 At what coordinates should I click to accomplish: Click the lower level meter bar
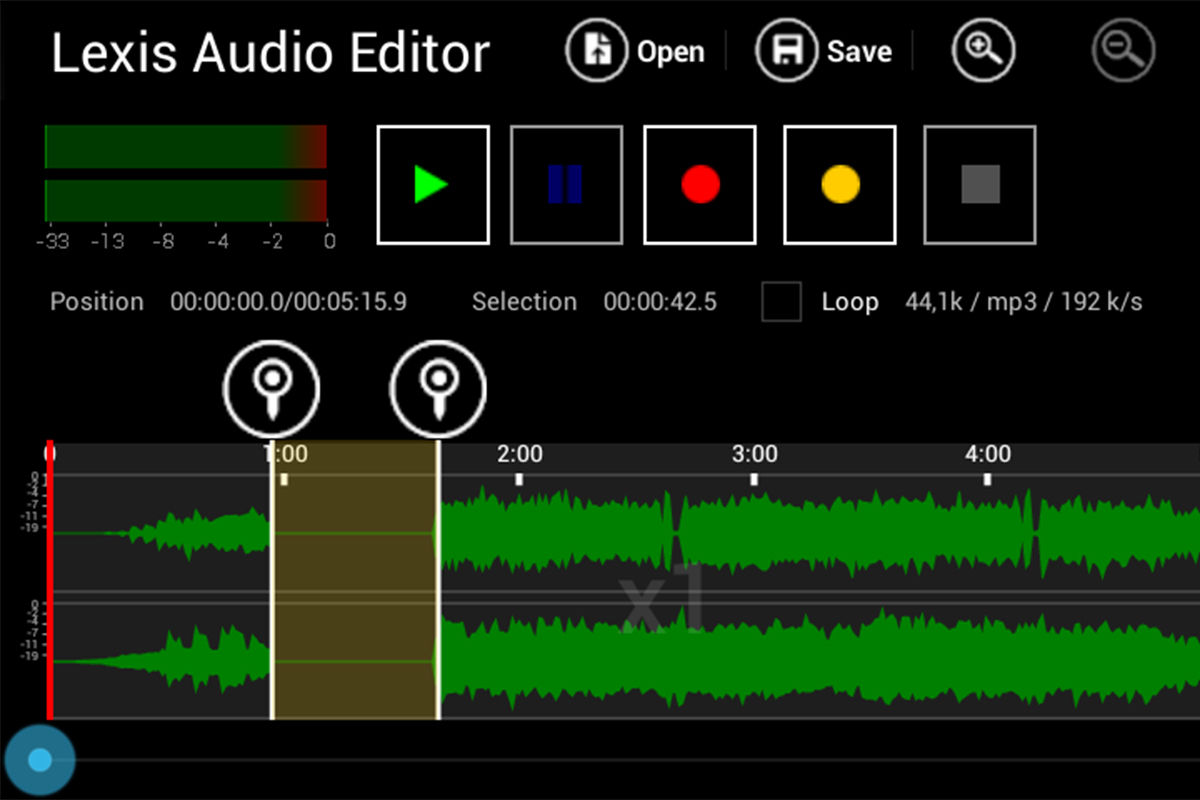(x=186, y=200)
